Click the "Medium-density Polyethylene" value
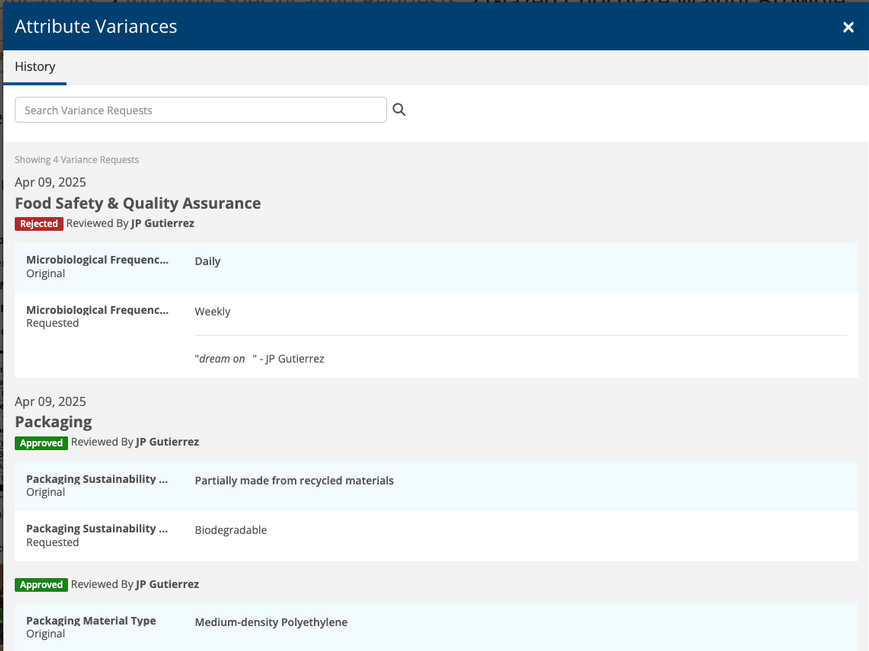The height and width of the screenshot is (651, 869). pyautogui.click(x=271, y=622)
